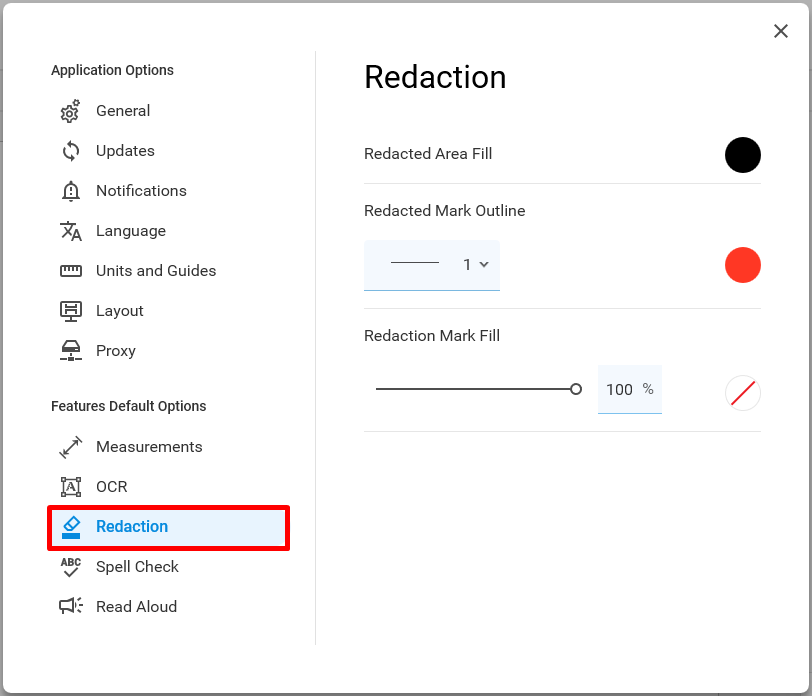Click the Layout monitor icon
The image size is (812, 696).
(x=70, y=311)
